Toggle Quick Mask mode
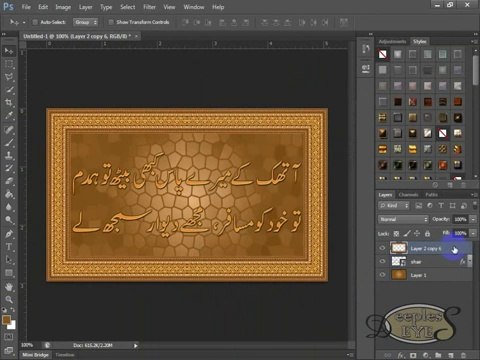Viewport: 480px width, 360px height. [x=9, y=337]
